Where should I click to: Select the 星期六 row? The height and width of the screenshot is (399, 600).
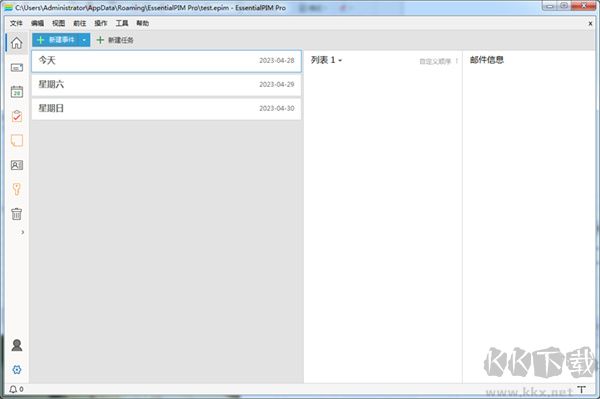166,85
